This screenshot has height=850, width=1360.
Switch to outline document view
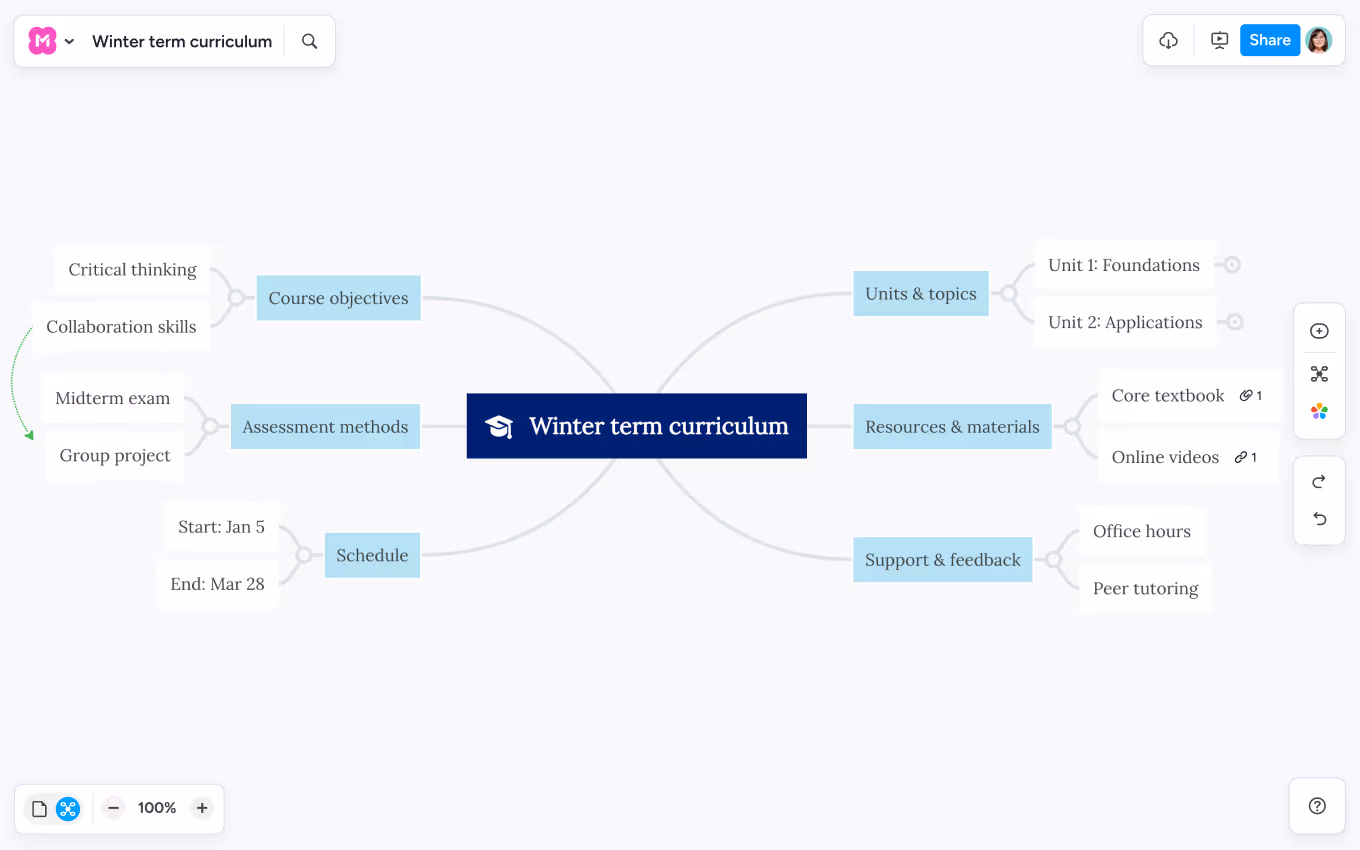click(40, 809)
